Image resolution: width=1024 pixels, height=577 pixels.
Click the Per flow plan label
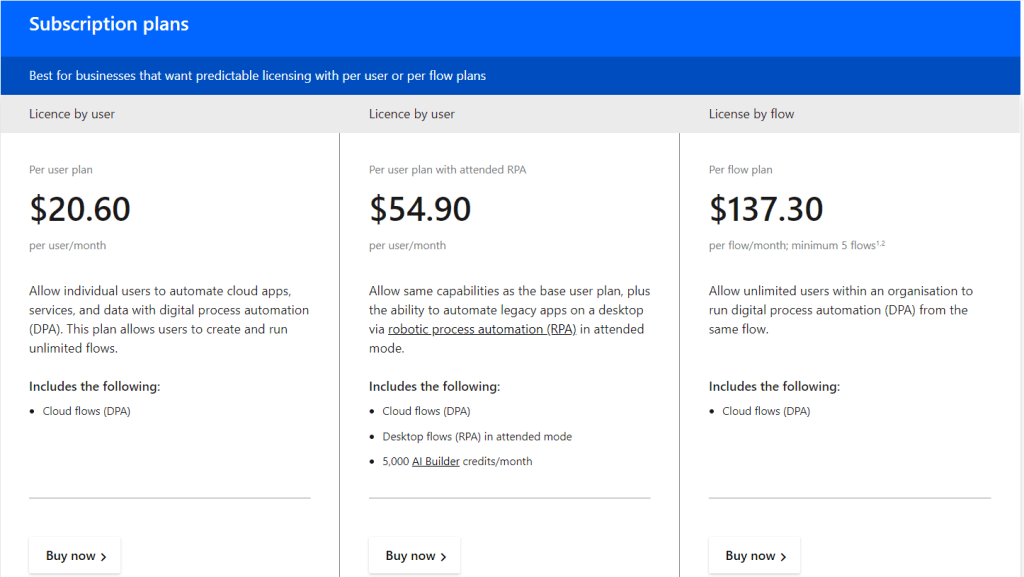pos(740,170)
